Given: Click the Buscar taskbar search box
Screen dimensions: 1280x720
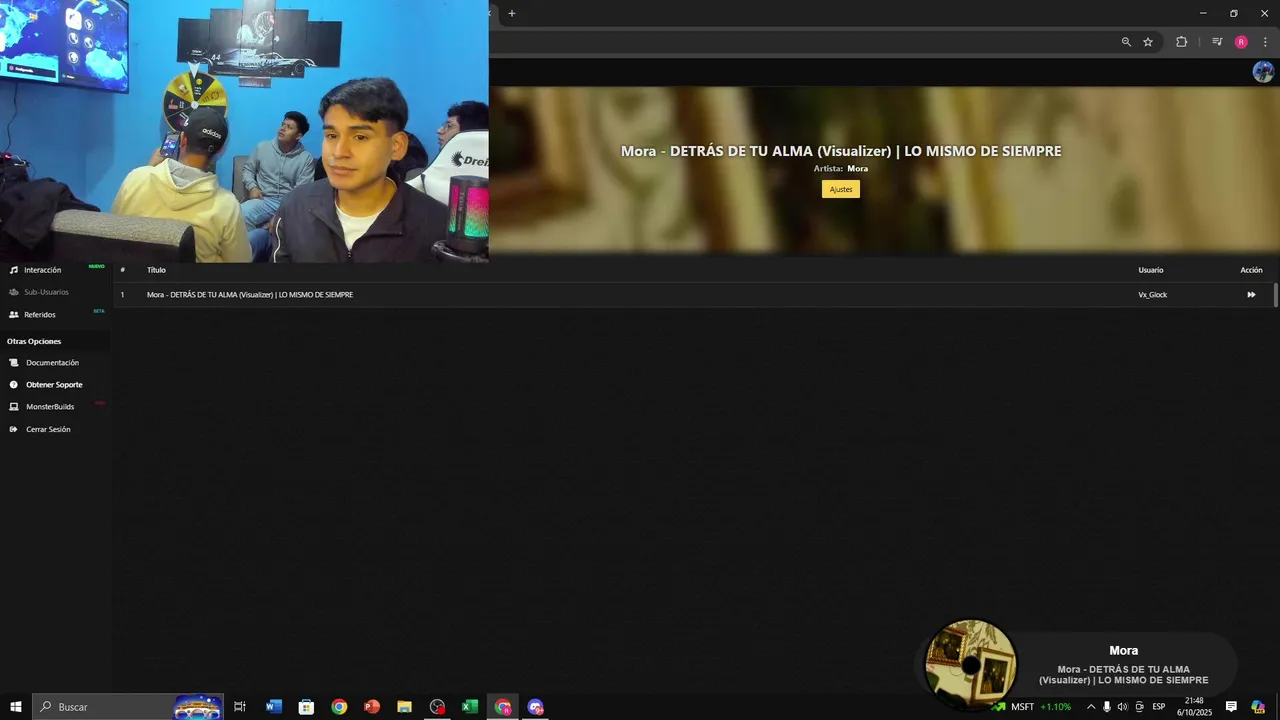Looking at the screenshot, I should click(128, 707).
